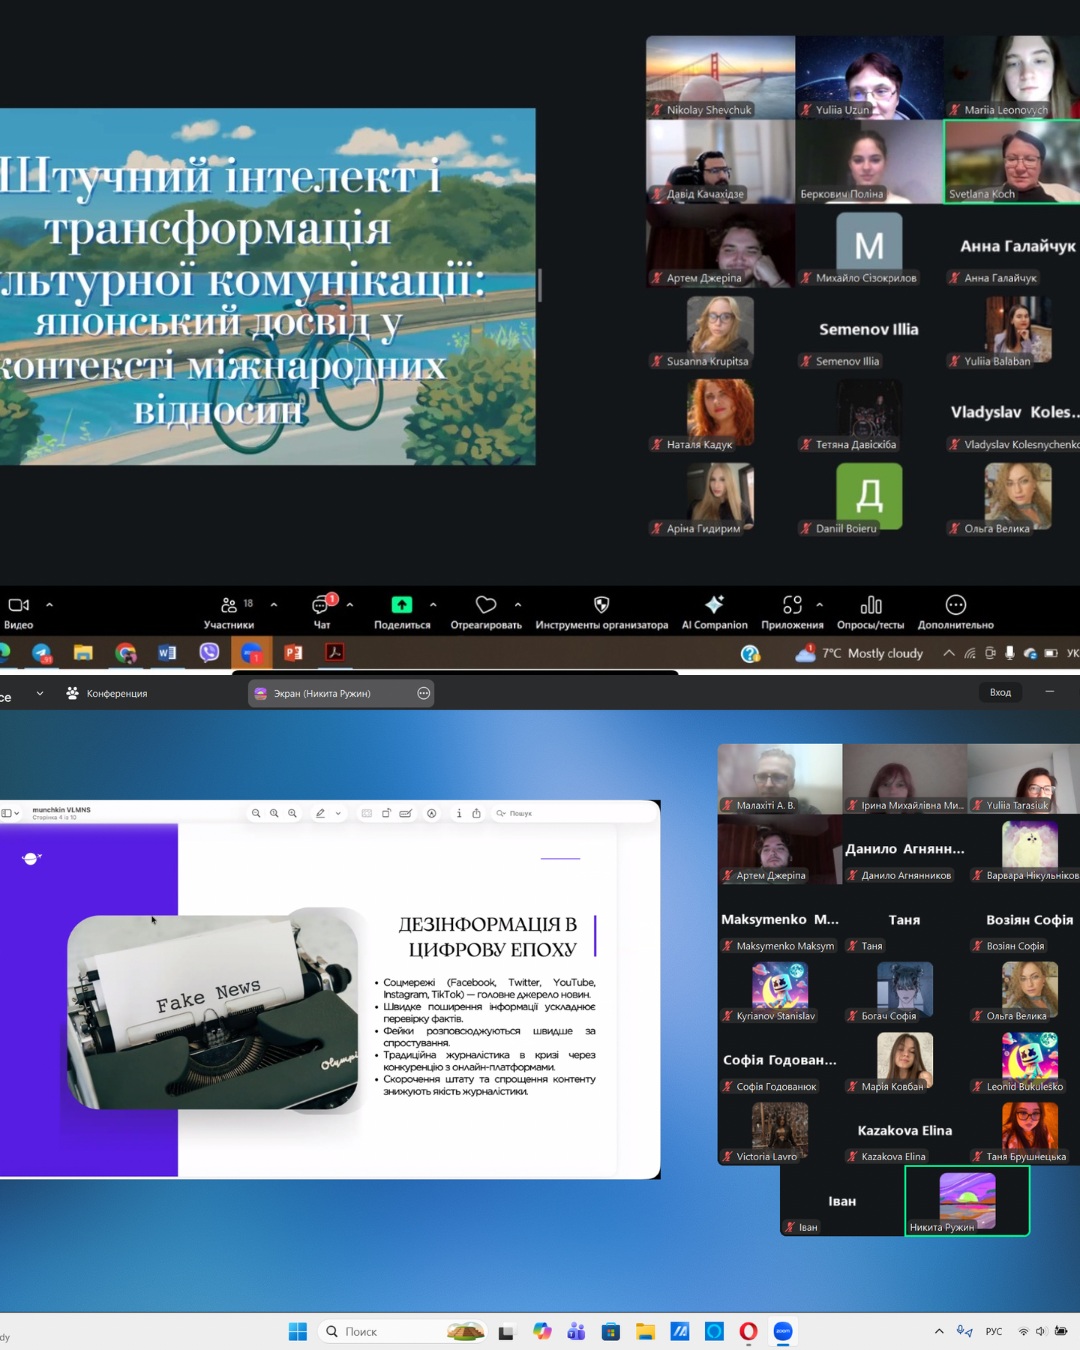Image resolution: width=1080 pixels, height=1350 pixels.
Task: Click the Windows Start button
Action: [x=297, y=1332]
